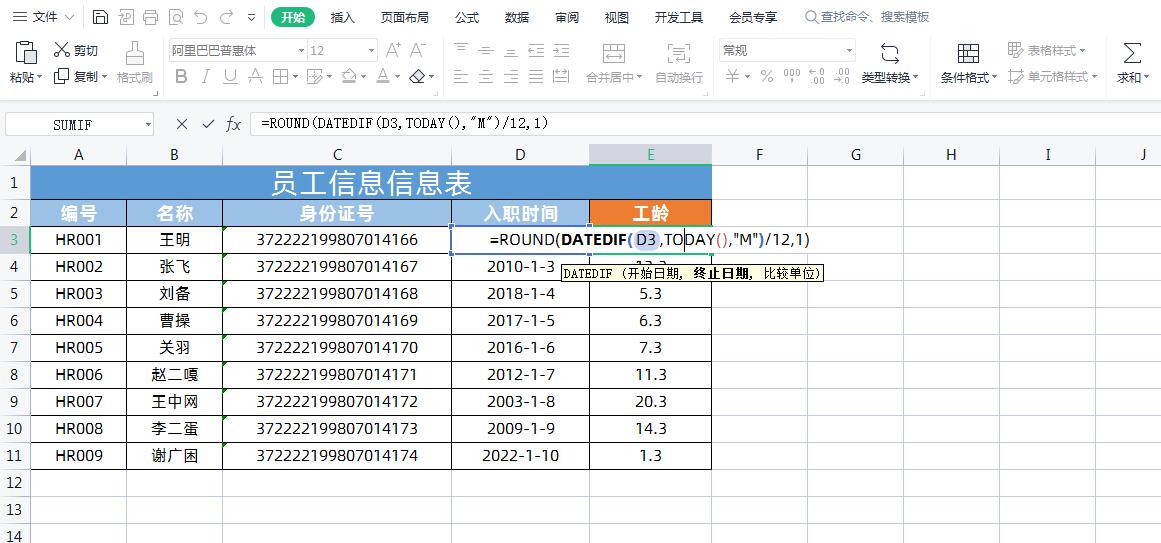This screenshot has width=1161, height=543.
Task: Open the Developer Tools (开发工具) tab
Action: point(679,17)
